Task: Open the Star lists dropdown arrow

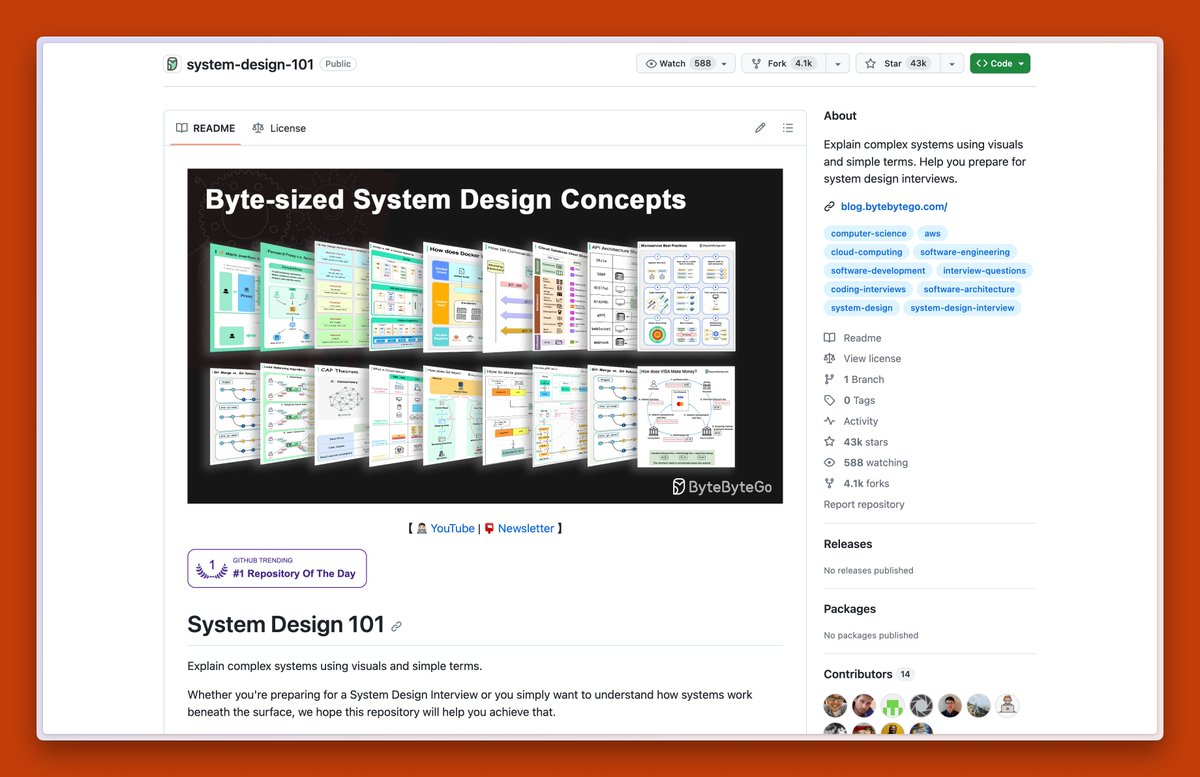Action: pyautogui.click(x=953, y=63)
